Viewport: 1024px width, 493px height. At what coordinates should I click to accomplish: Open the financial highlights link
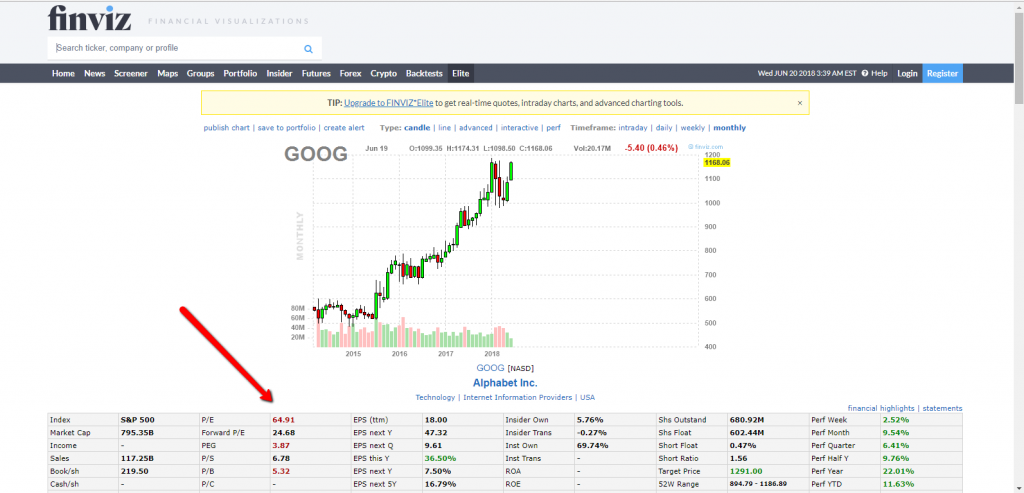click(881, 408)
